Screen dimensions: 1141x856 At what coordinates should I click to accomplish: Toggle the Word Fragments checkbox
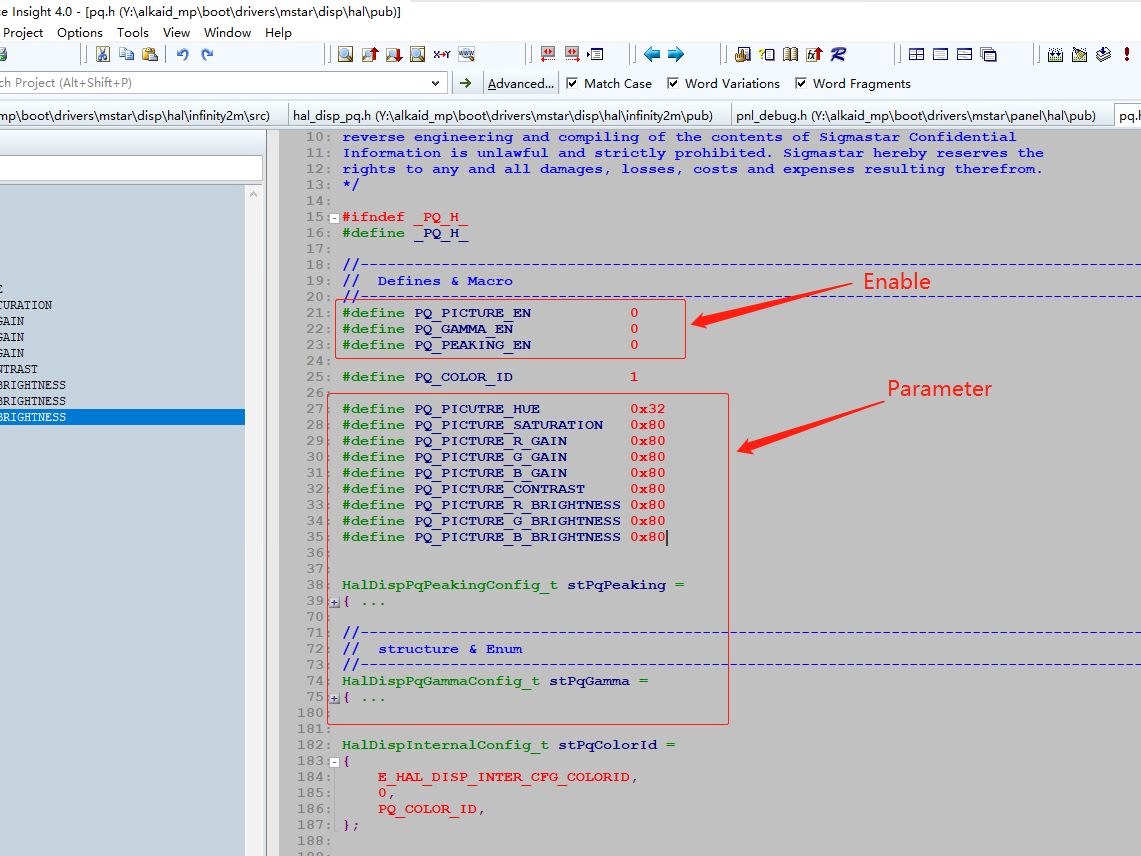[801, 83]
